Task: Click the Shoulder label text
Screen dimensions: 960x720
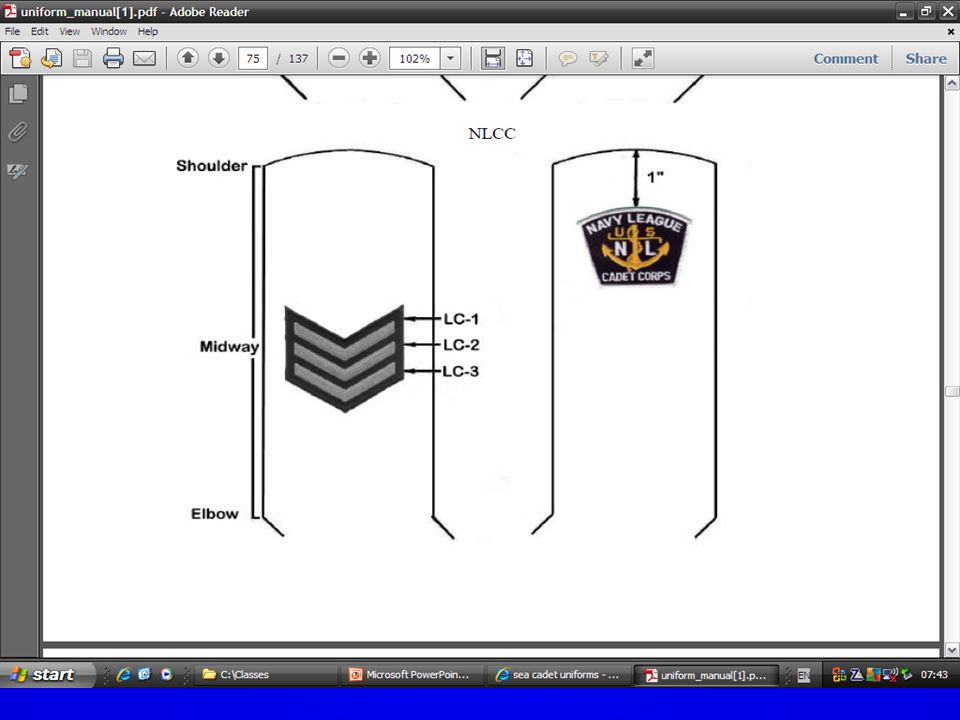Action: 212,166
